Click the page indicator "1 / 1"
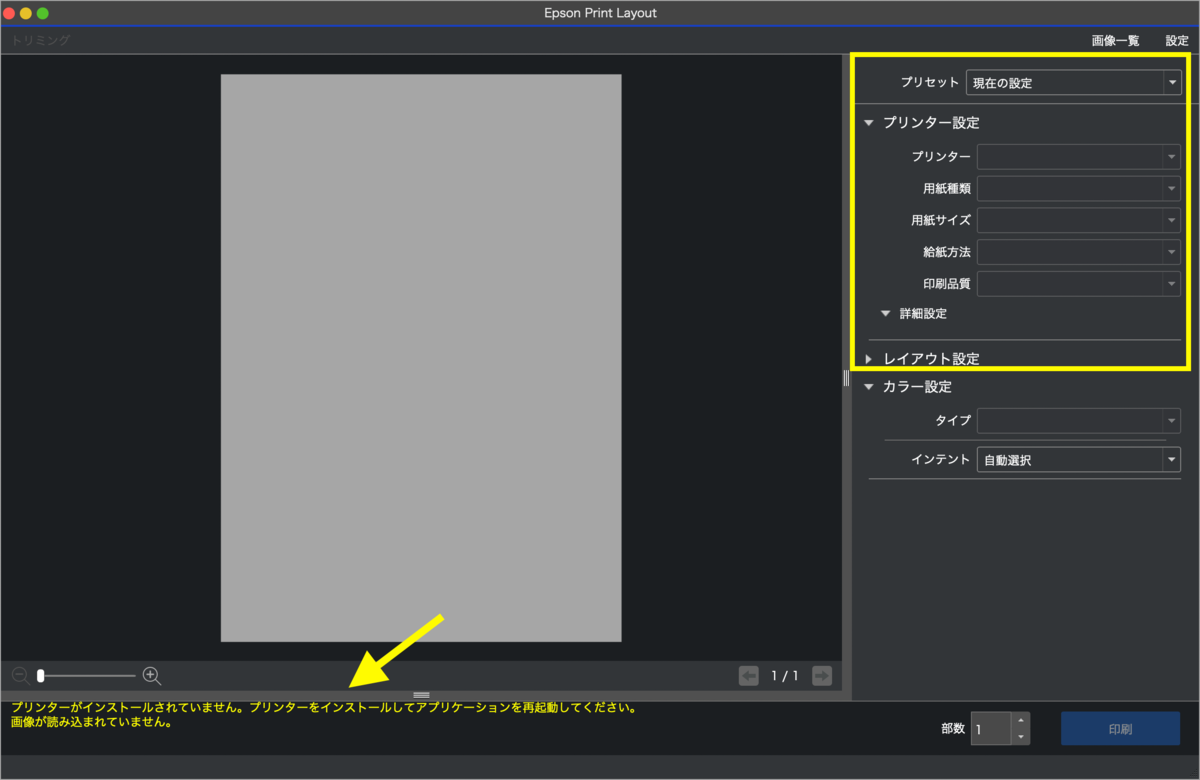 [785, 676]
